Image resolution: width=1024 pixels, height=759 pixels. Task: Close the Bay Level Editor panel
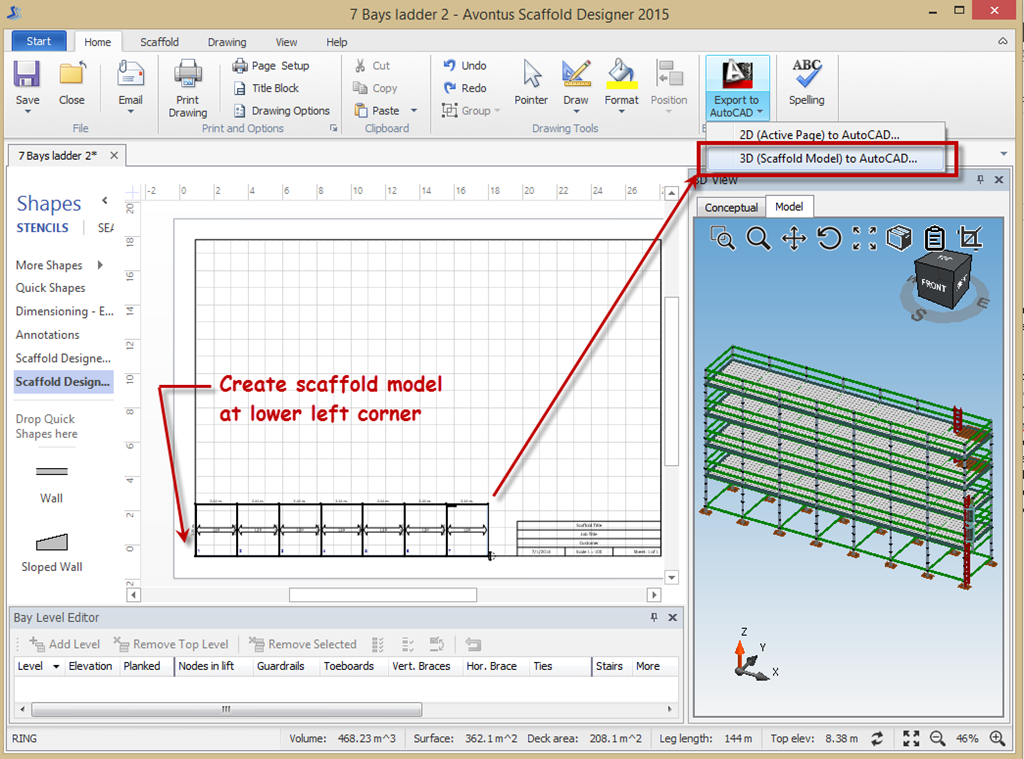673,617
